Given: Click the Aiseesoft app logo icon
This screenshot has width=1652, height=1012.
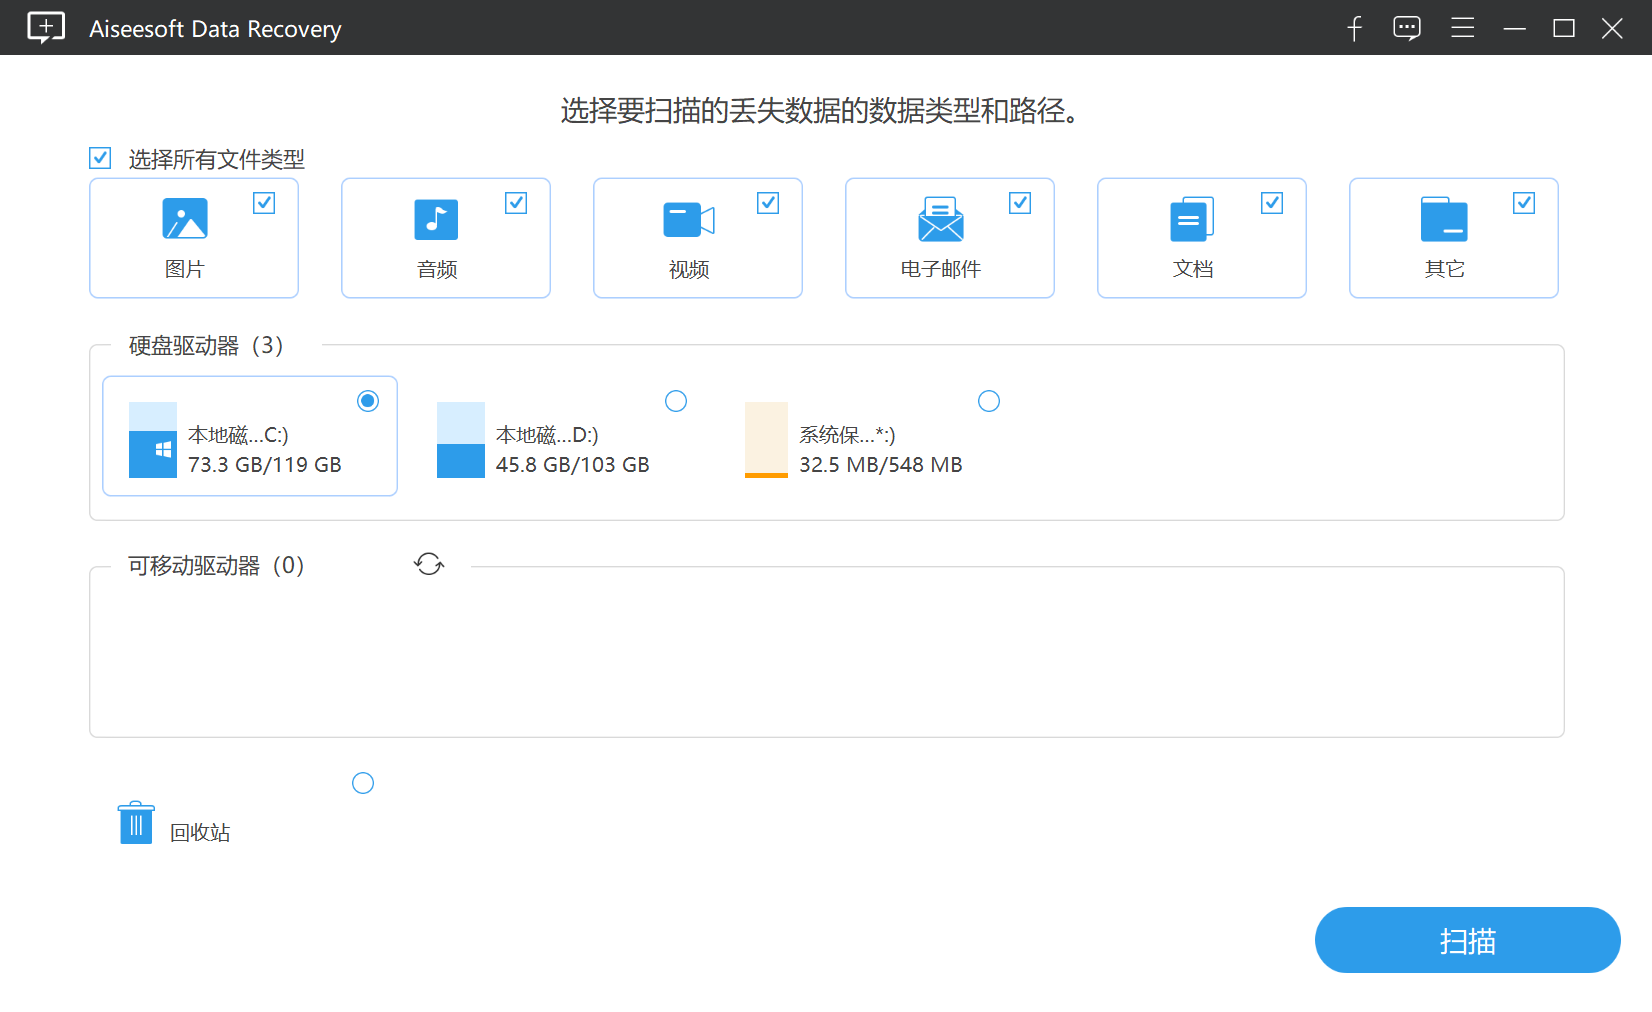Looking at the screenshot, I should 46,27.
